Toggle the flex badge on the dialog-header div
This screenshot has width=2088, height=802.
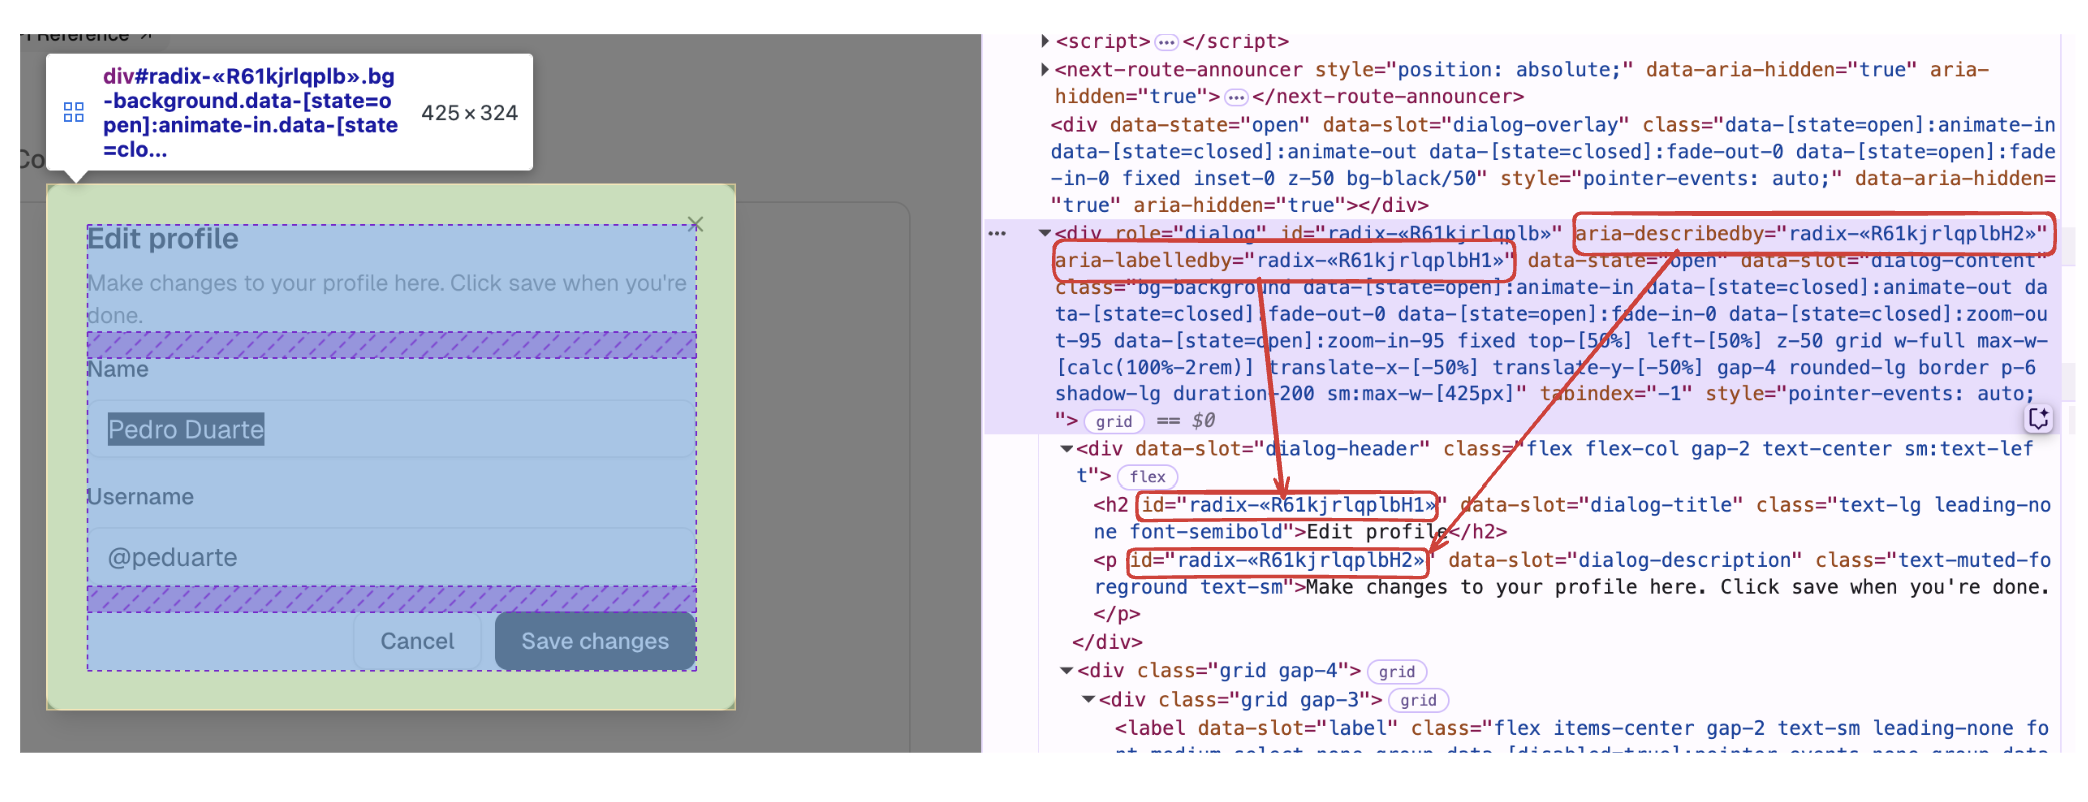click(1147, 477)
